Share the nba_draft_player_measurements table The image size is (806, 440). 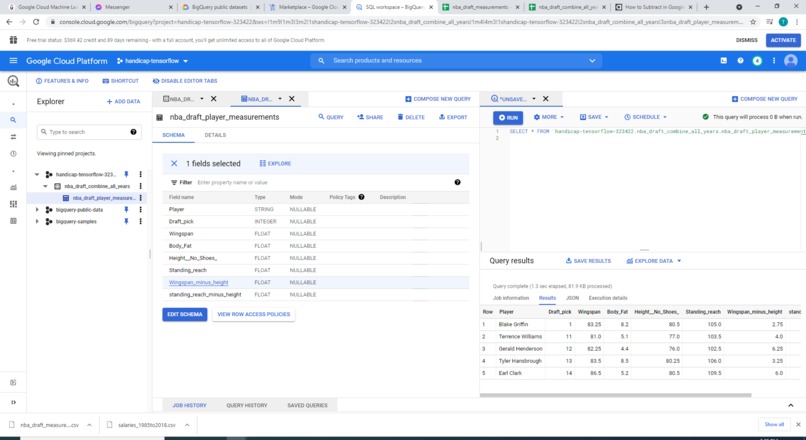(x=370, y=117)
